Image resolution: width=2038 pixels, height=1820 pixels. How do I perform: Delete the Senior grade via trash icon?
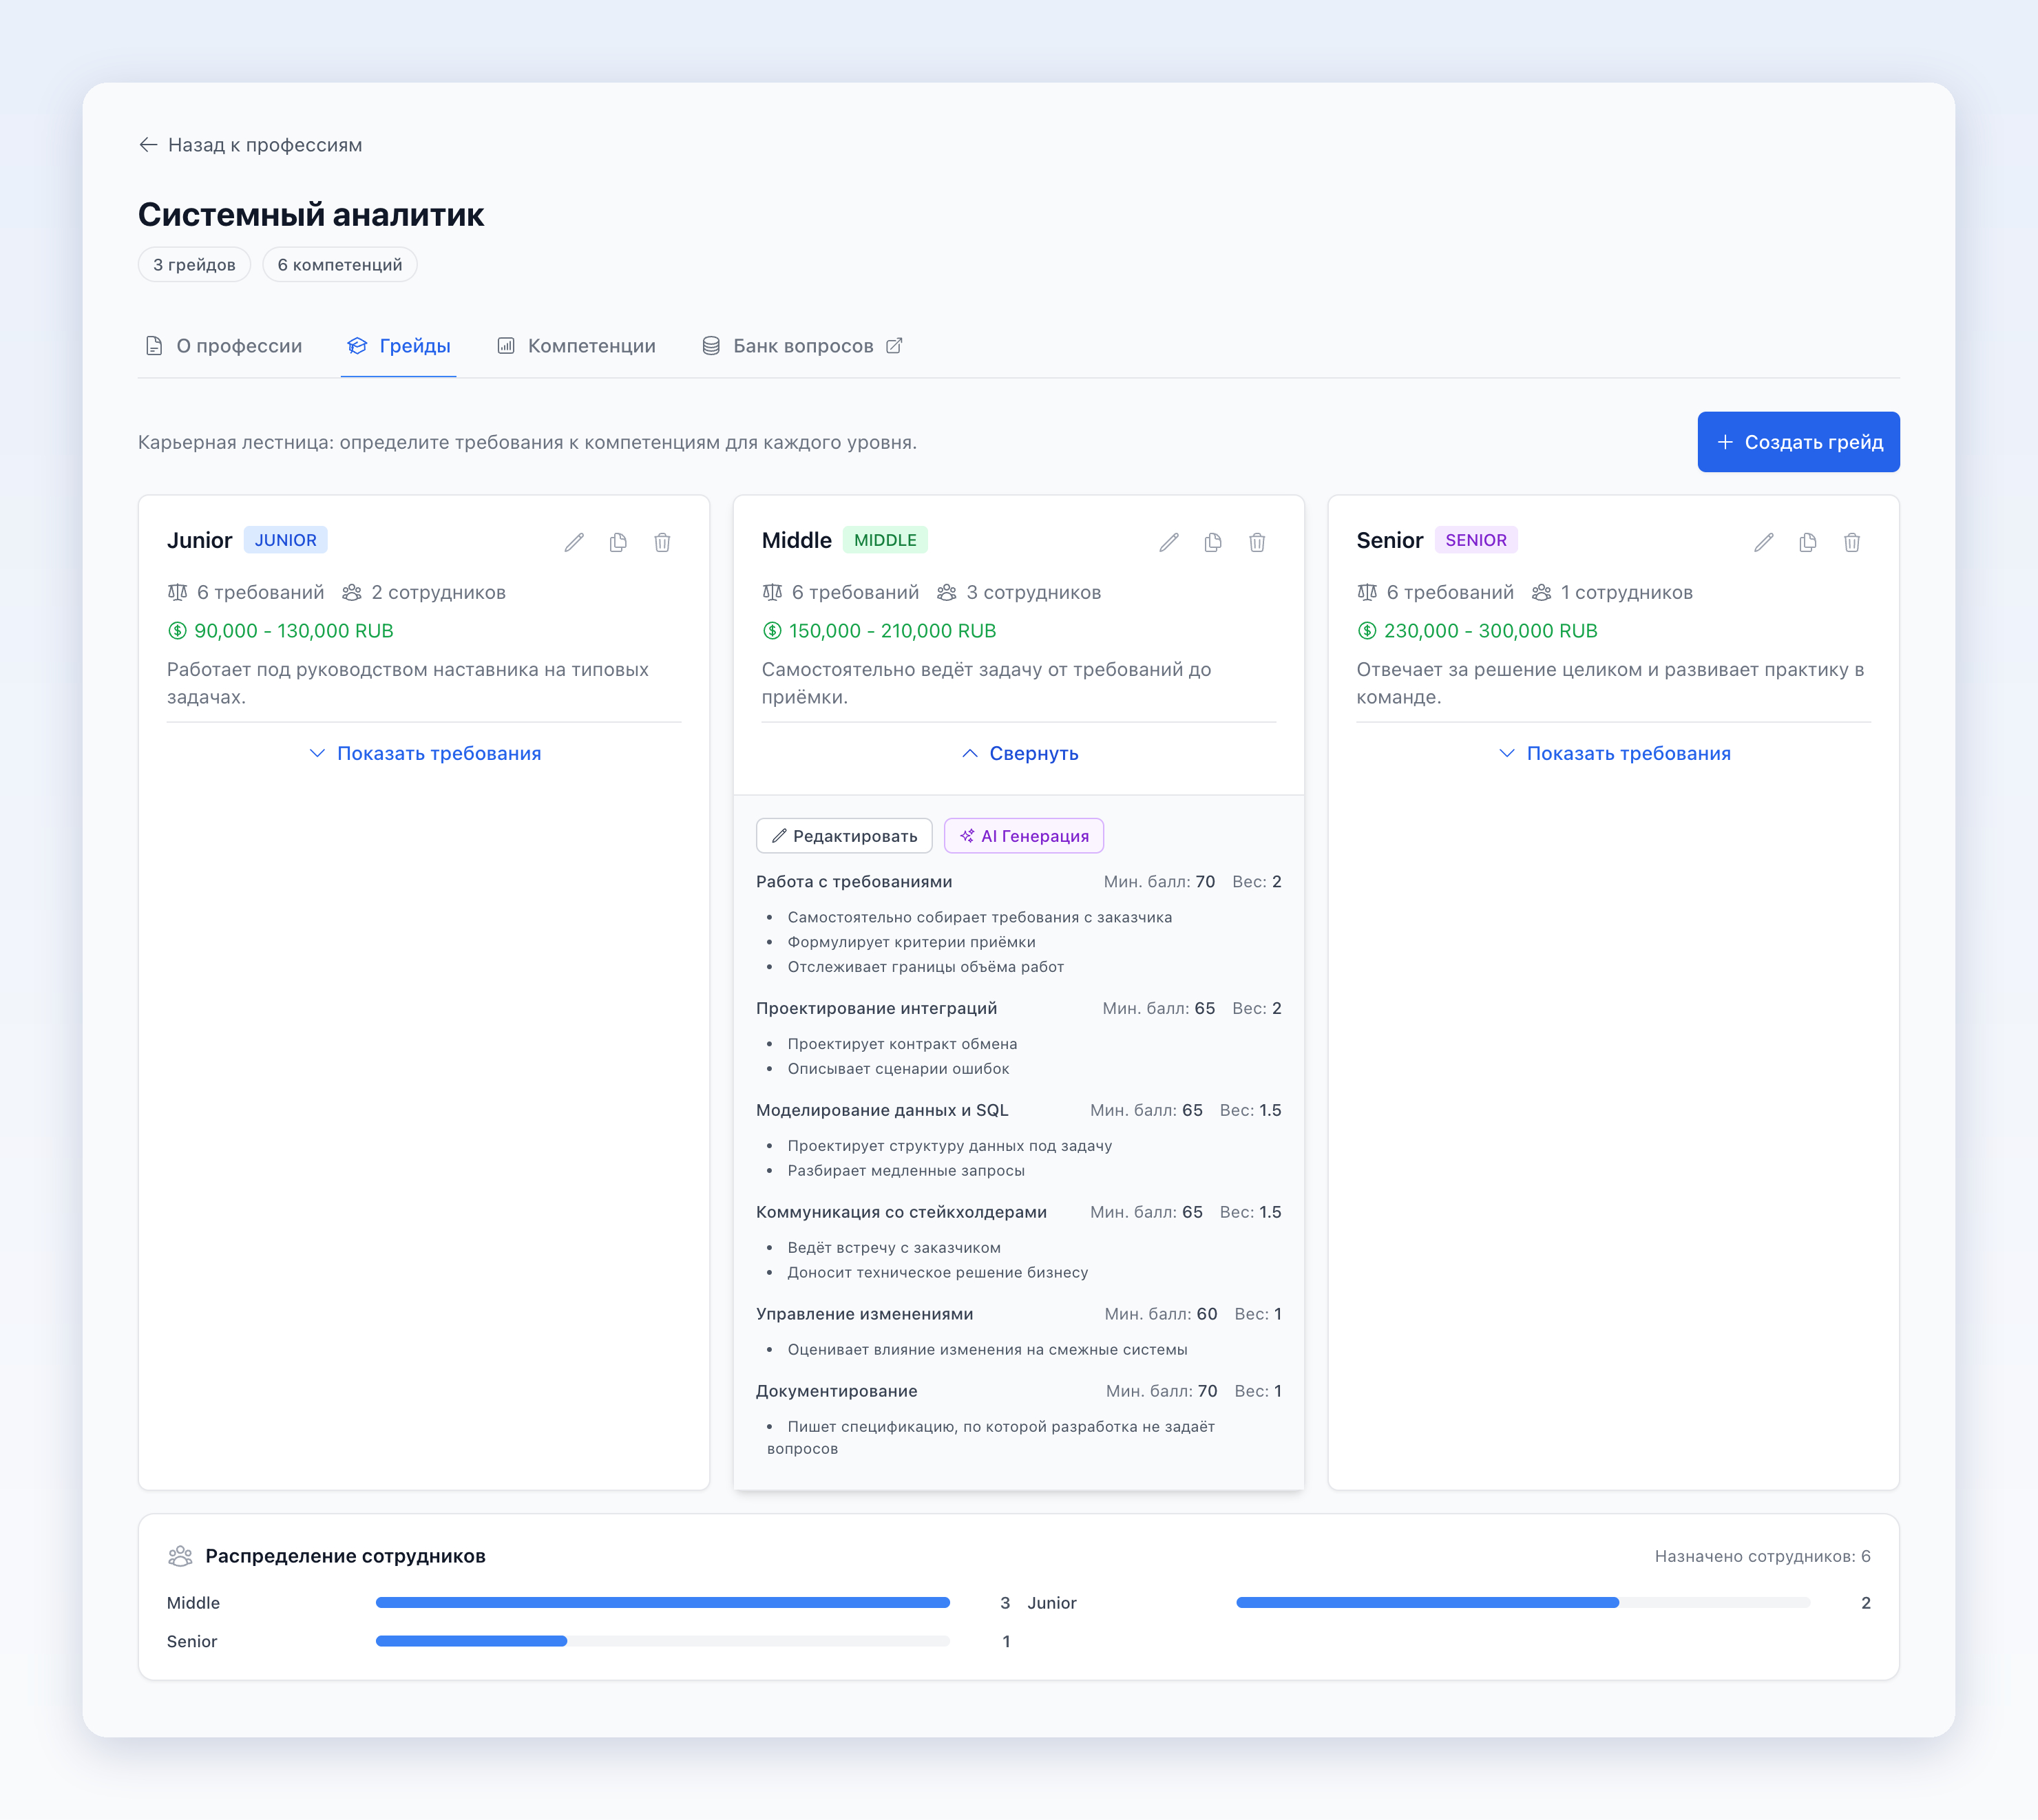(x=1852, y=542)
